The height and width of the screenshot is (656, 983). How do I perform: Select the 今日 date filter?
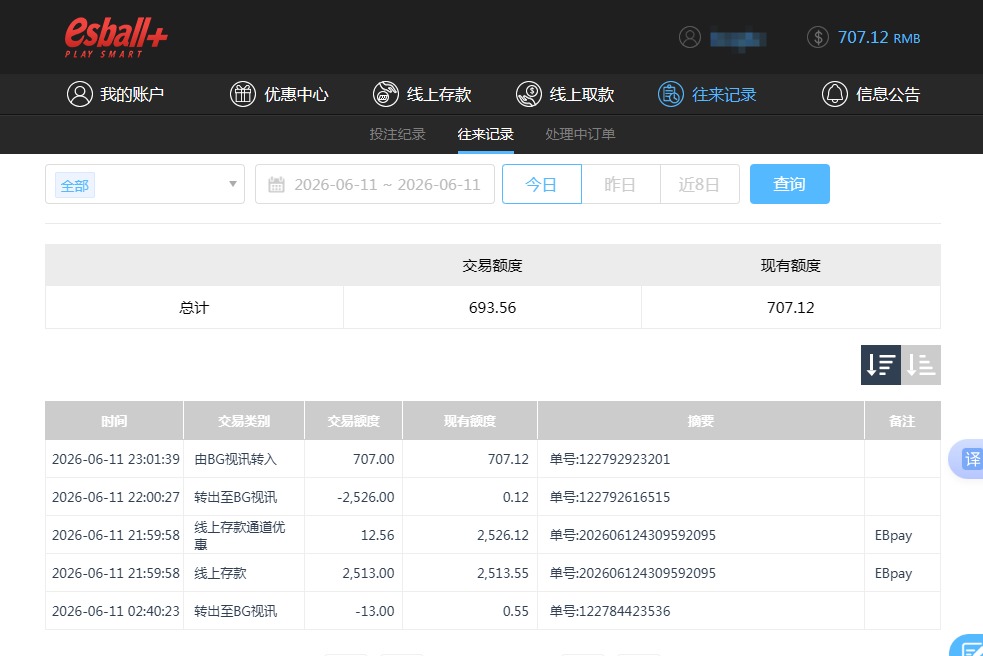[x=542, y=184]
